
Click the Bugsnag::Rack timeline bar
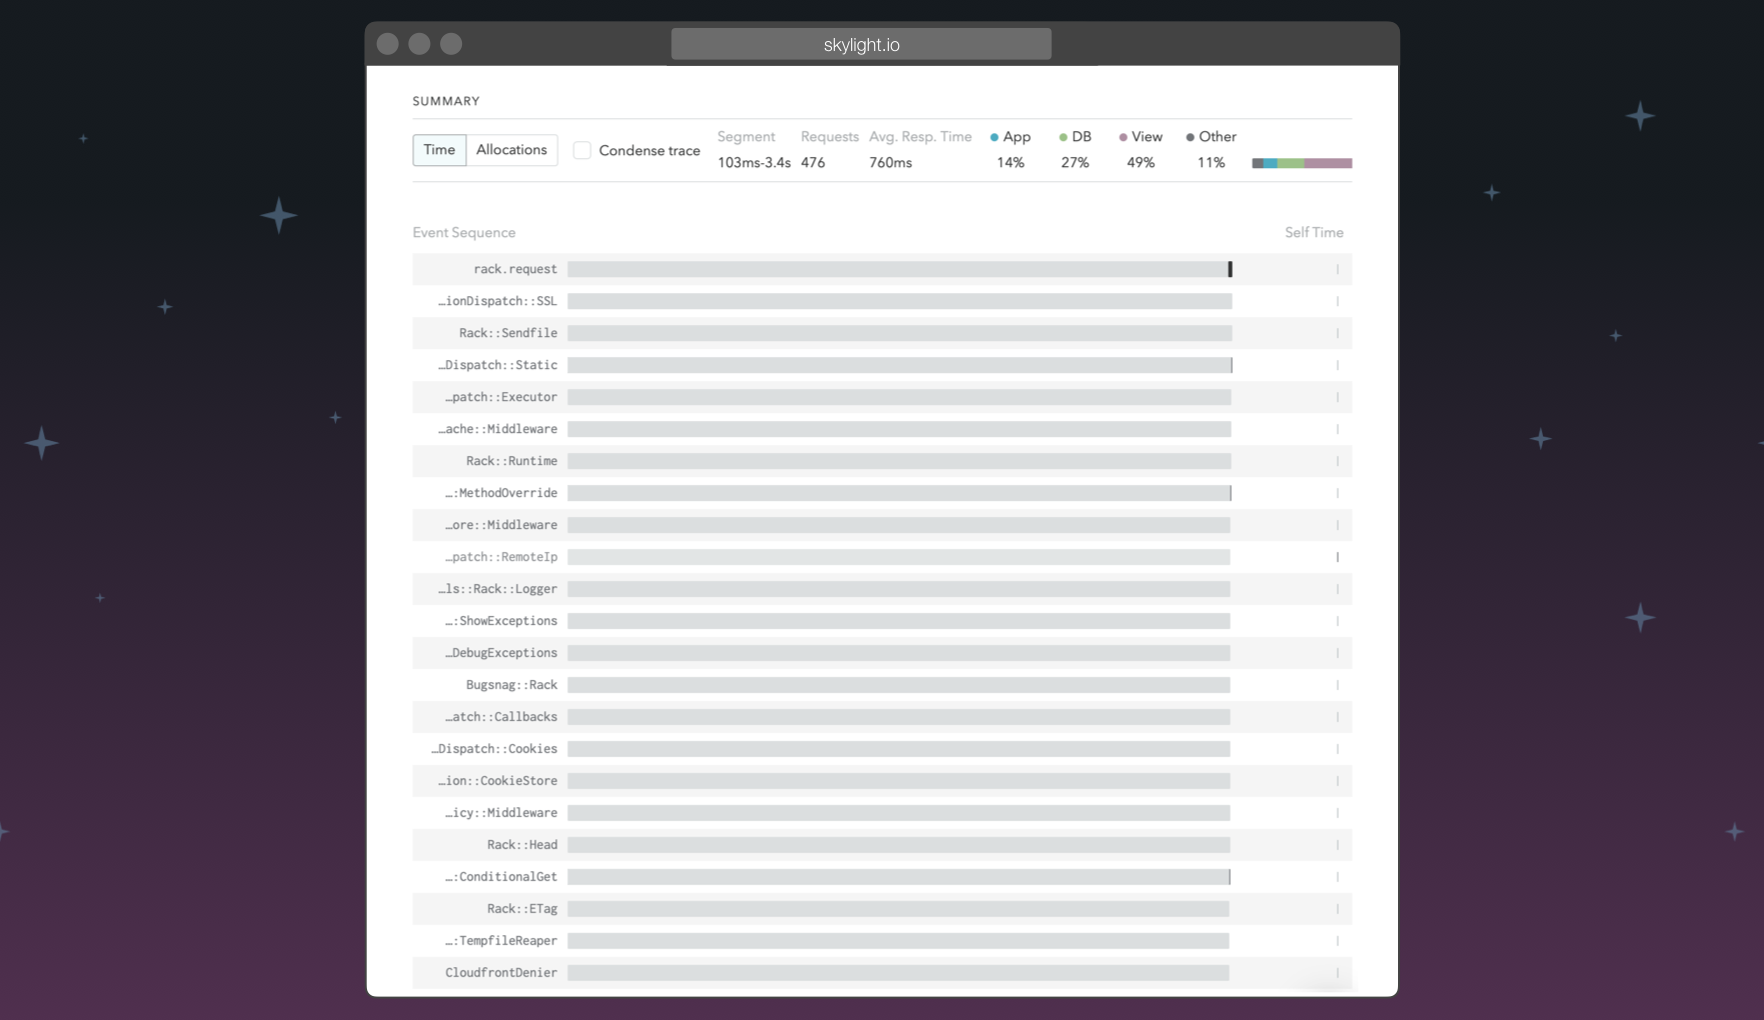tap(899, 685)
